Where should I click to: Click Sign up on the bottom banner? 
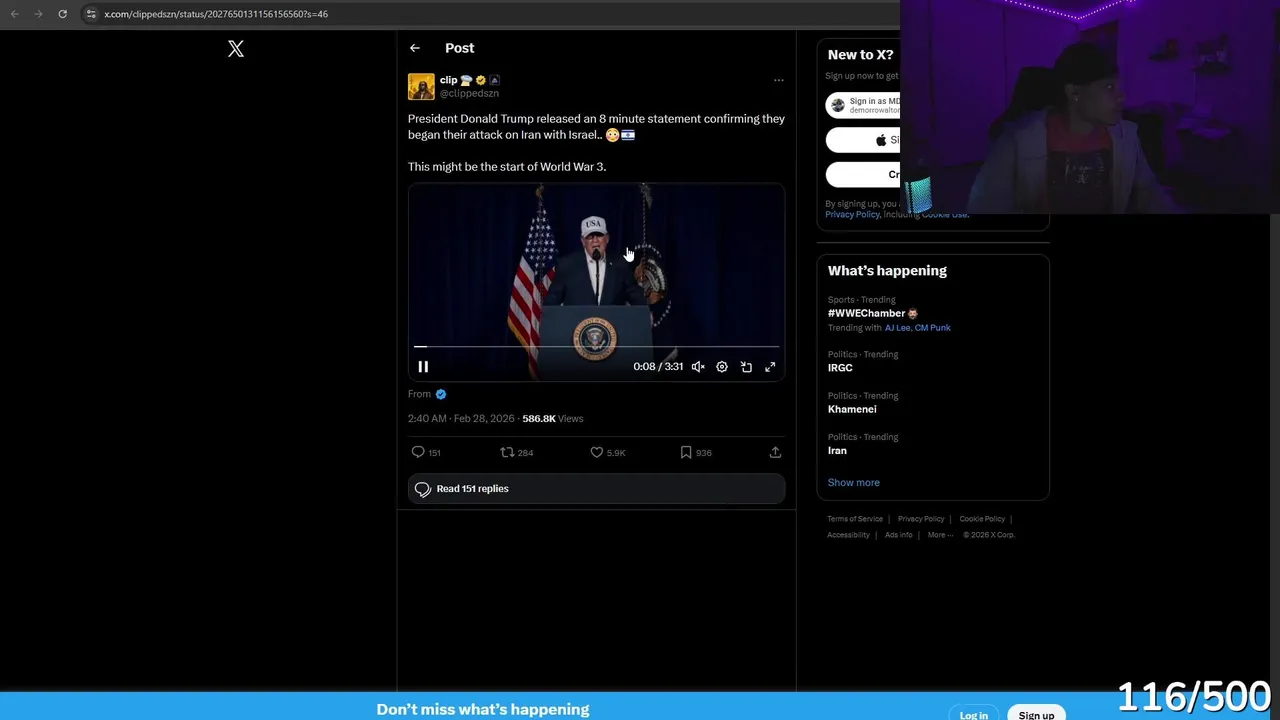(1036, 714)
